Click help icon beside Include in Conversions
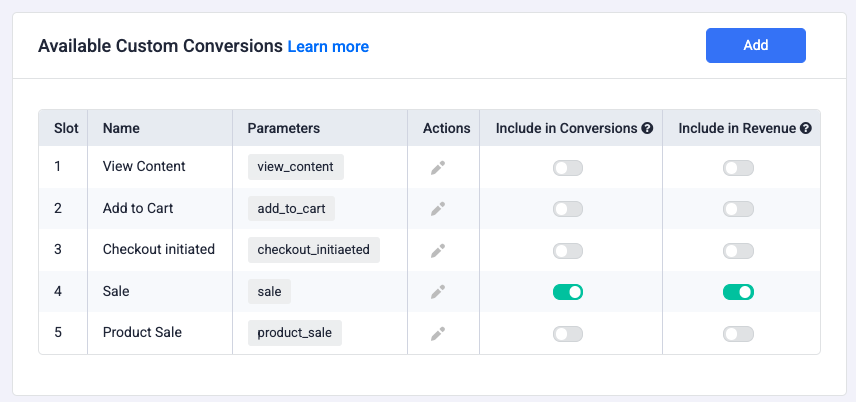 tap(647, 128)
